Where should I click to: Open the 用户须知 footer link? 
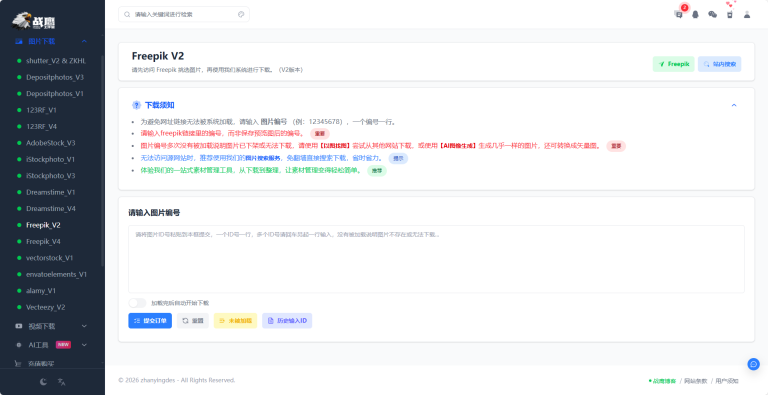727,381
